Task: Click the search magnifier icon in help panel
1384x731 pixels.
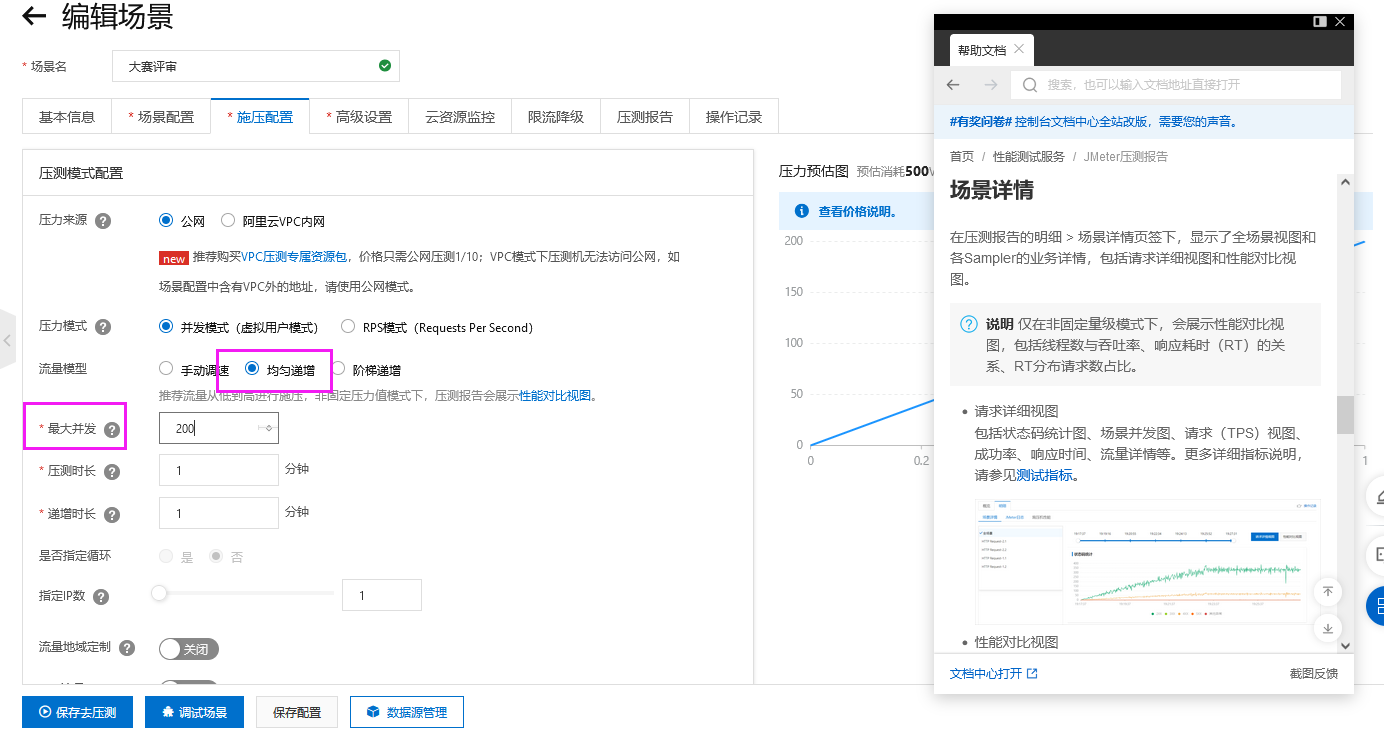Action: 1030,85
